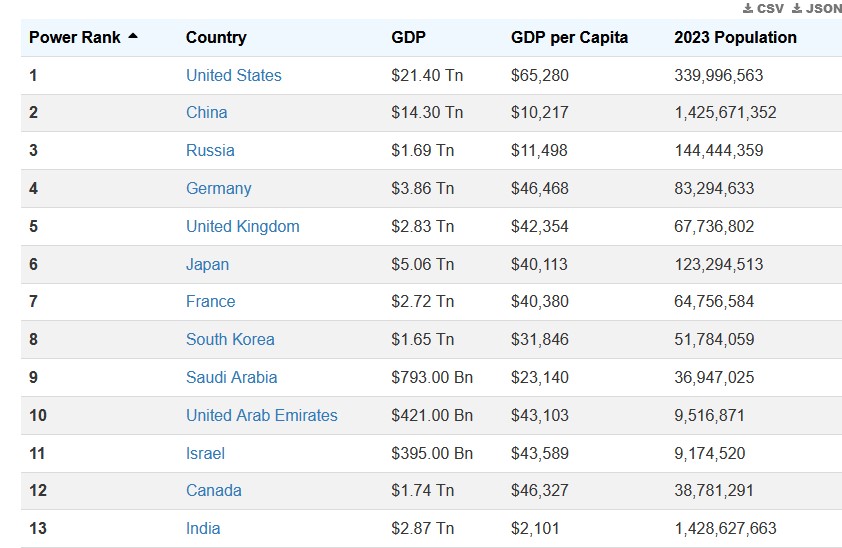Click the India country link

tap(203, 528)
